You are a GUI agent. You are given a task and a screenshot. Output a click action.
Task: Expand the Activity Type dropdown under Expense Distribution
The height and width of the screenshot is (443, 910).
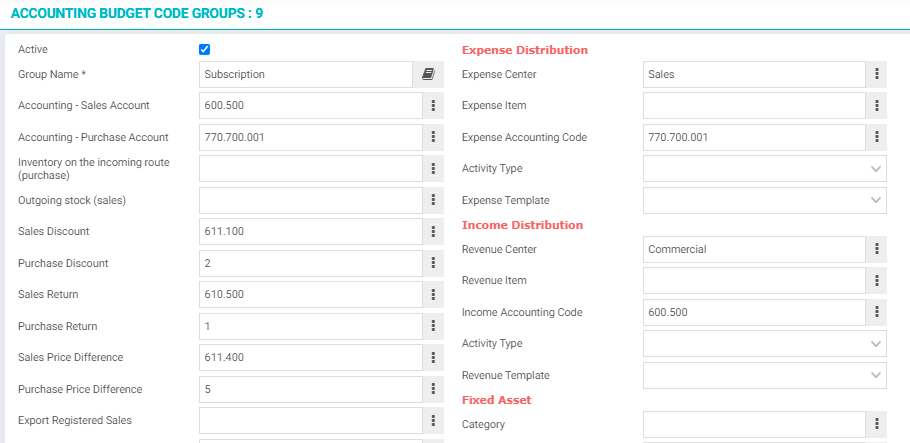tap(764, 168)
